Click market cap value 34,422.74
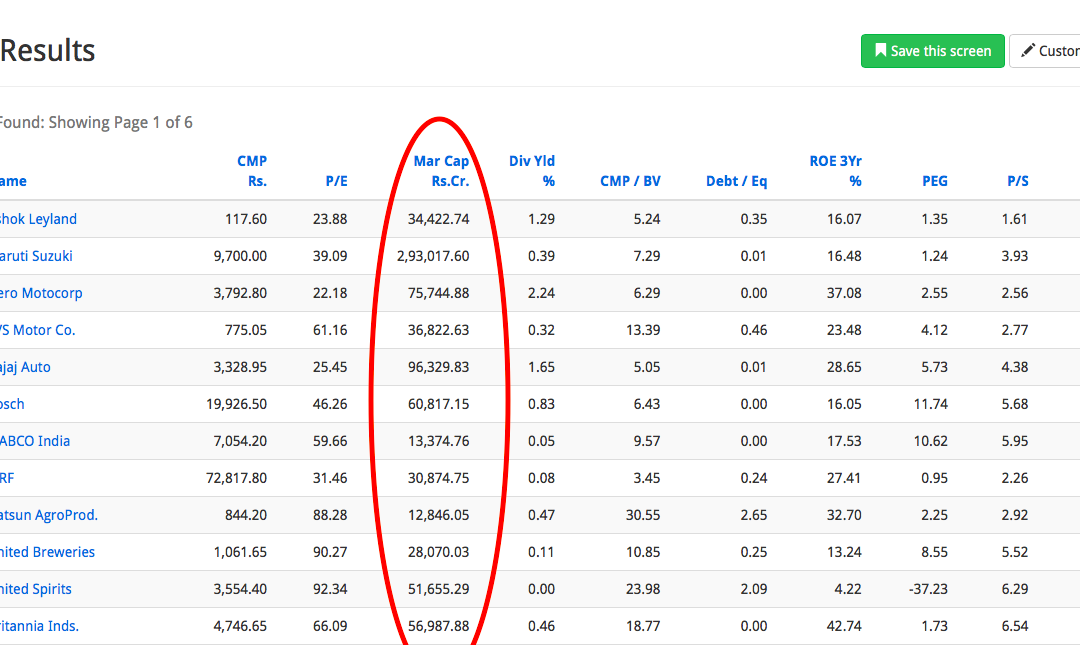 (439, 219)
